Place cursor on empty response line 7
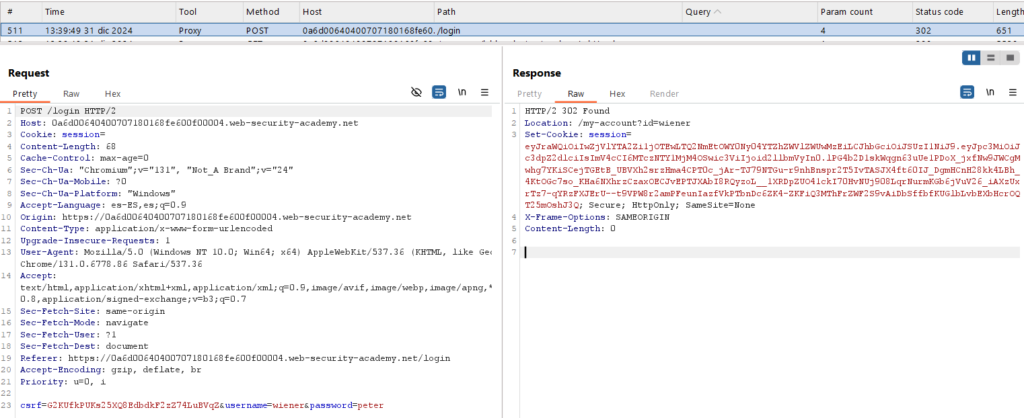Viewport: 1024px width, 418px height. [x=771, y=252]
